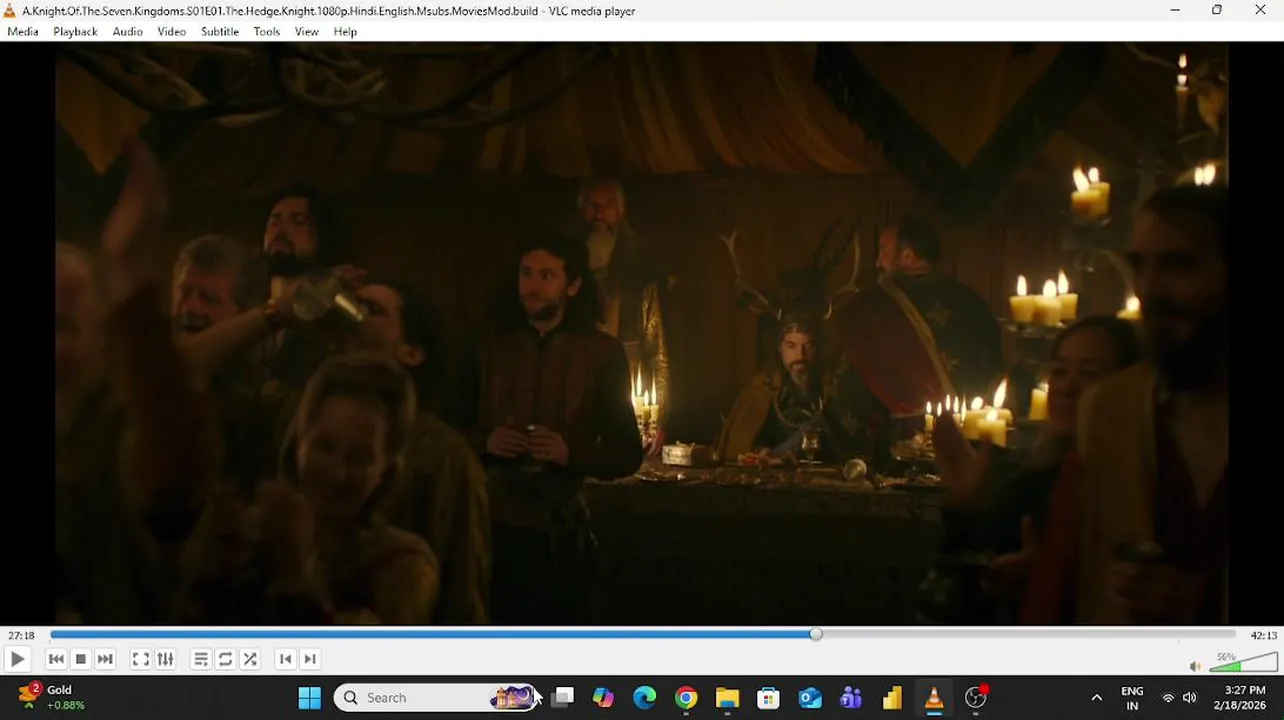Open the Playback menu
Image resolution: width=1284 pixels, height=720 pixels.
[x=75, y=32]
